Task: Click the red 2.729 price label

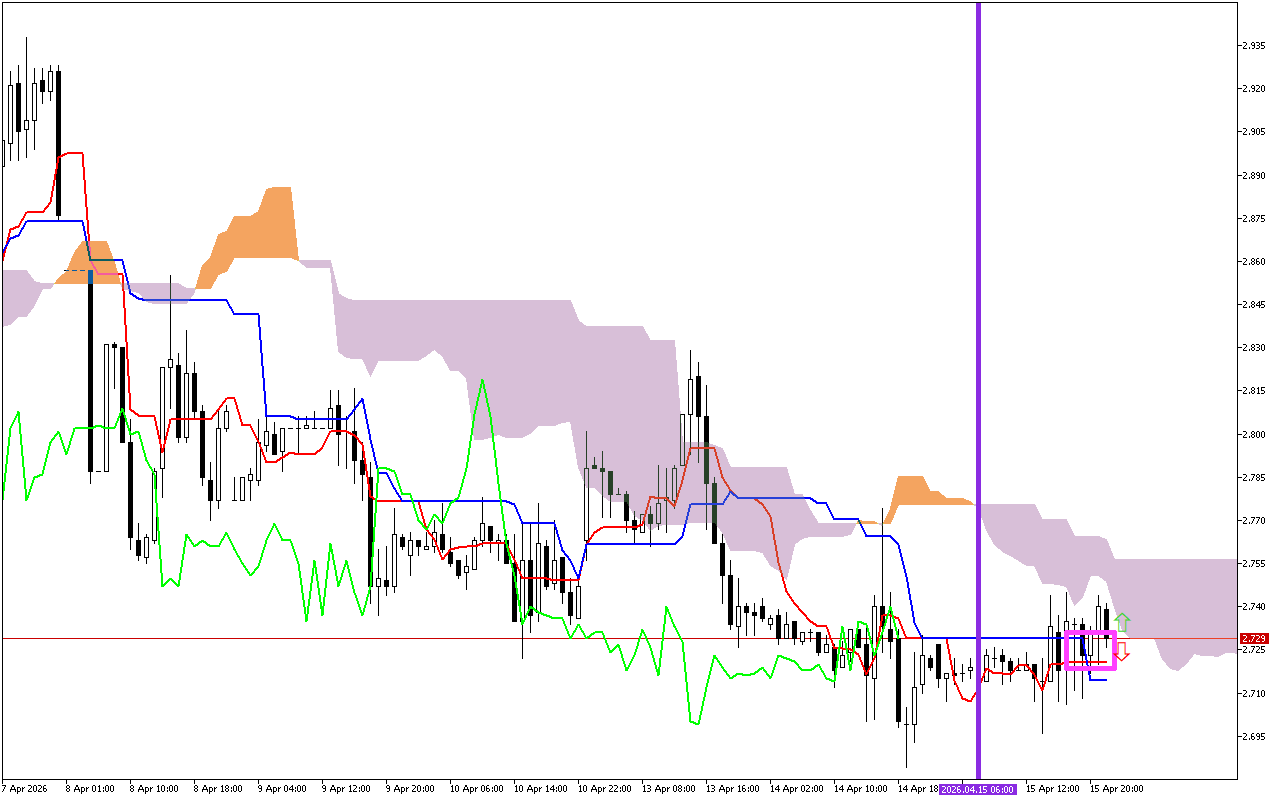Action: tap(1253, 638)
